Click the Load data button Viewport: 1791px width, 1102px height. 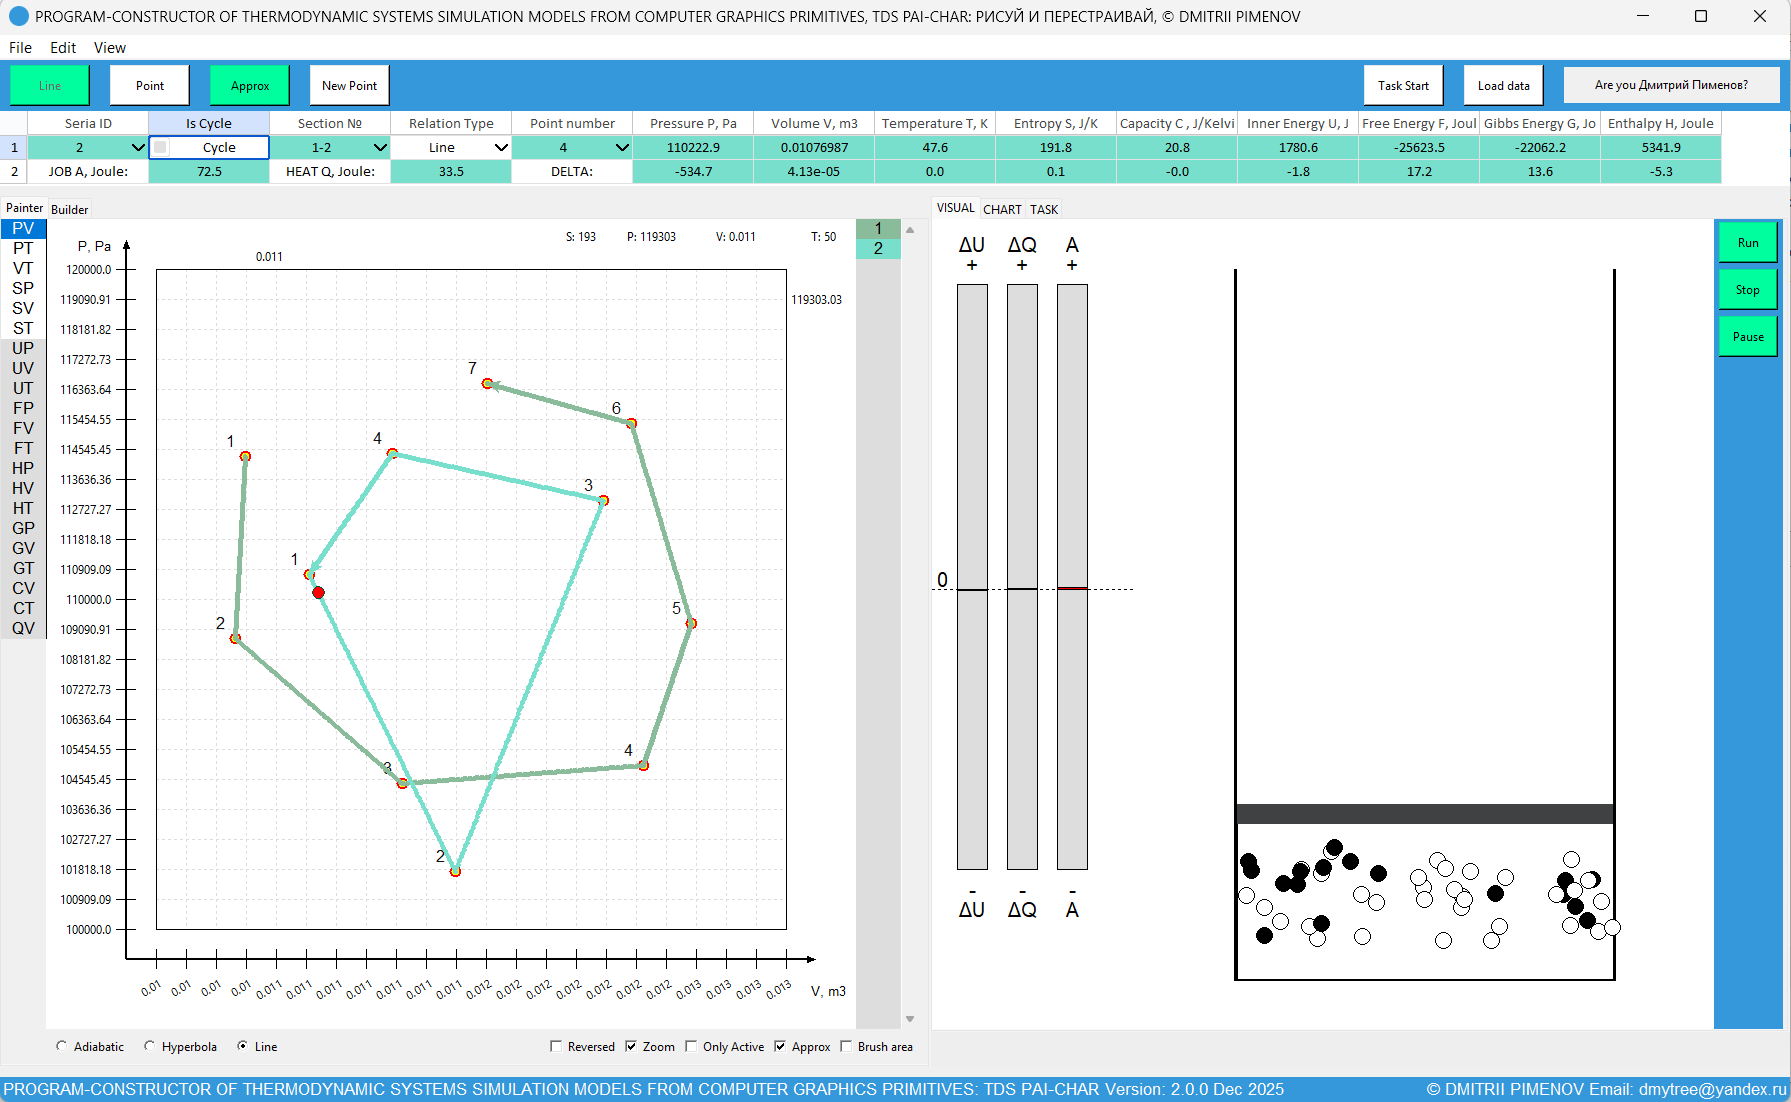1503,86
